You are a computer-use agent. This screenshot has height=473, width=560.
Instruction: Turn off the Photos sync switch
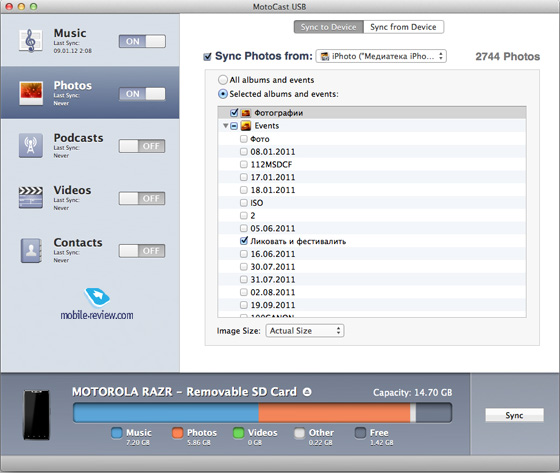142,94
